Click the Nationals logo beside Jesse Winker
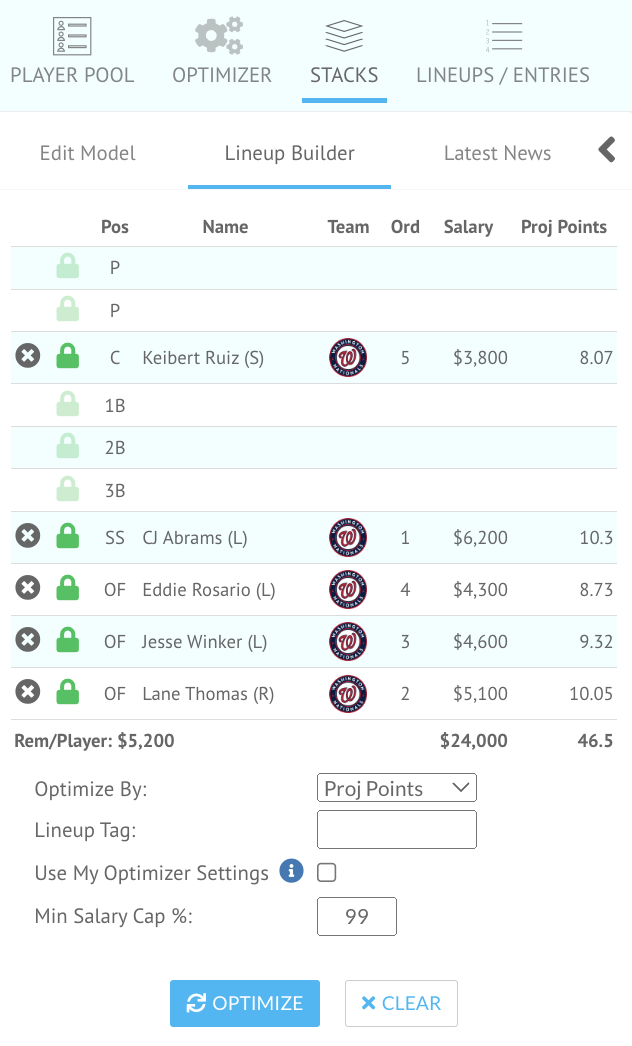The width and height of the screenshot is (632, 1046). pos(347,641)
